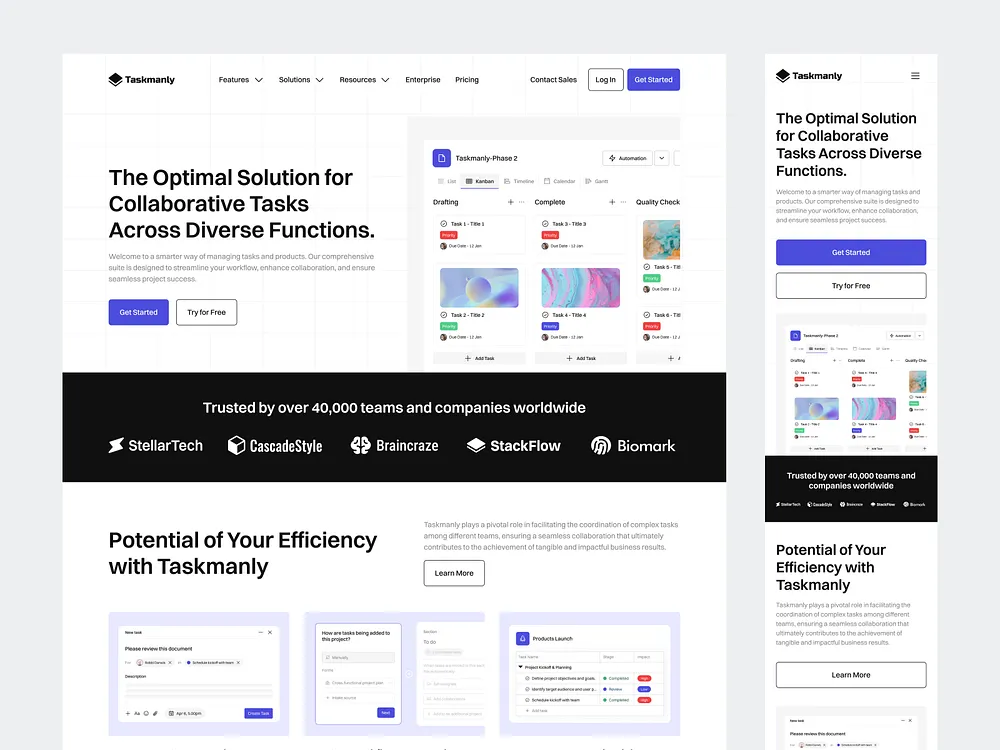
Task: Expand the Features dropdown
Action: tap(240, 79)
